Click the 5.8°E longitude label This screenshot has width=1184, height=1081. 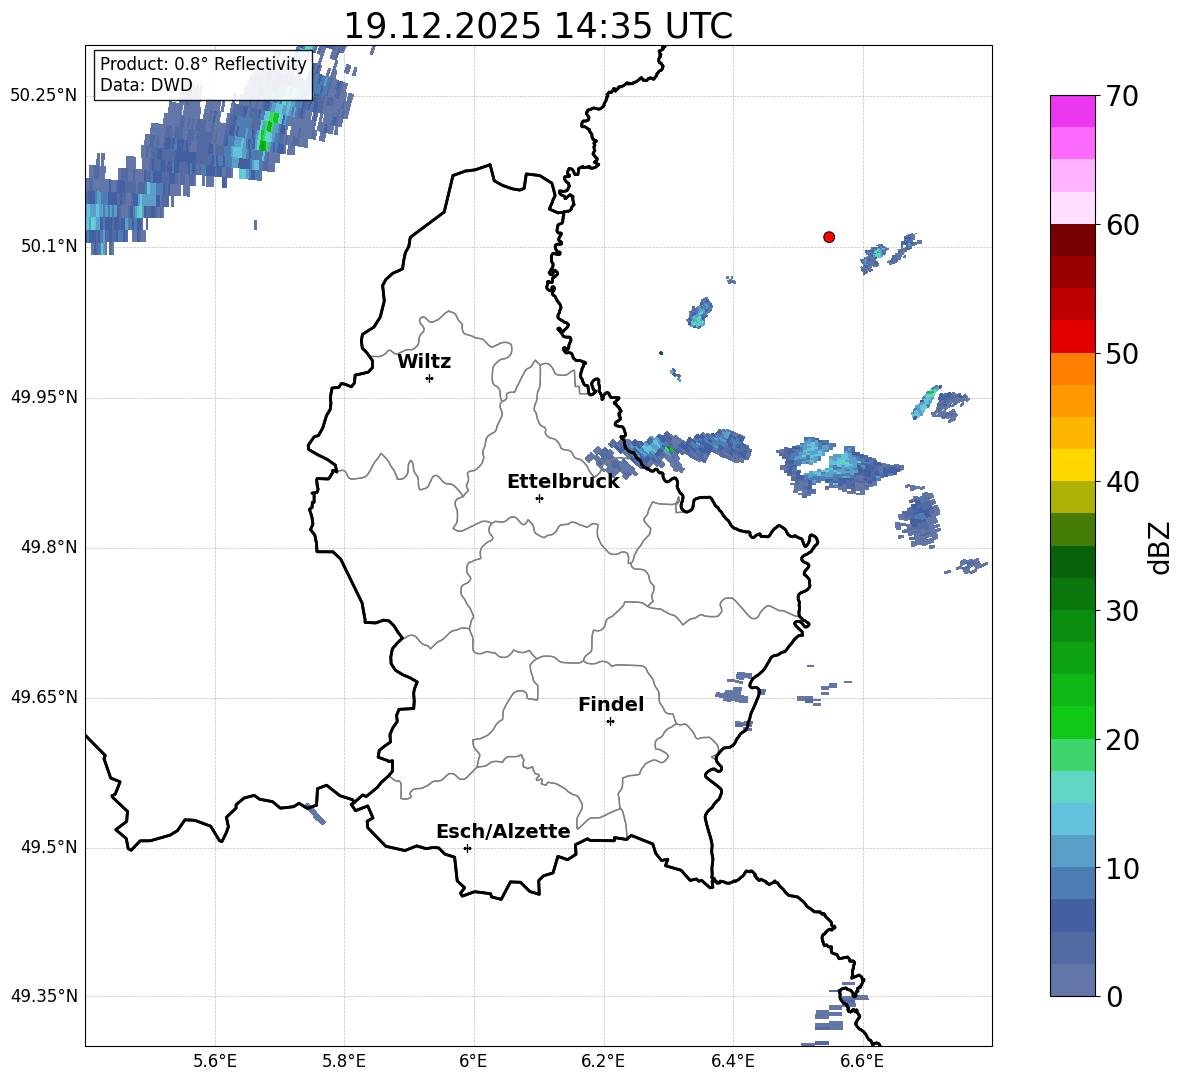(x=344, y=1061)
